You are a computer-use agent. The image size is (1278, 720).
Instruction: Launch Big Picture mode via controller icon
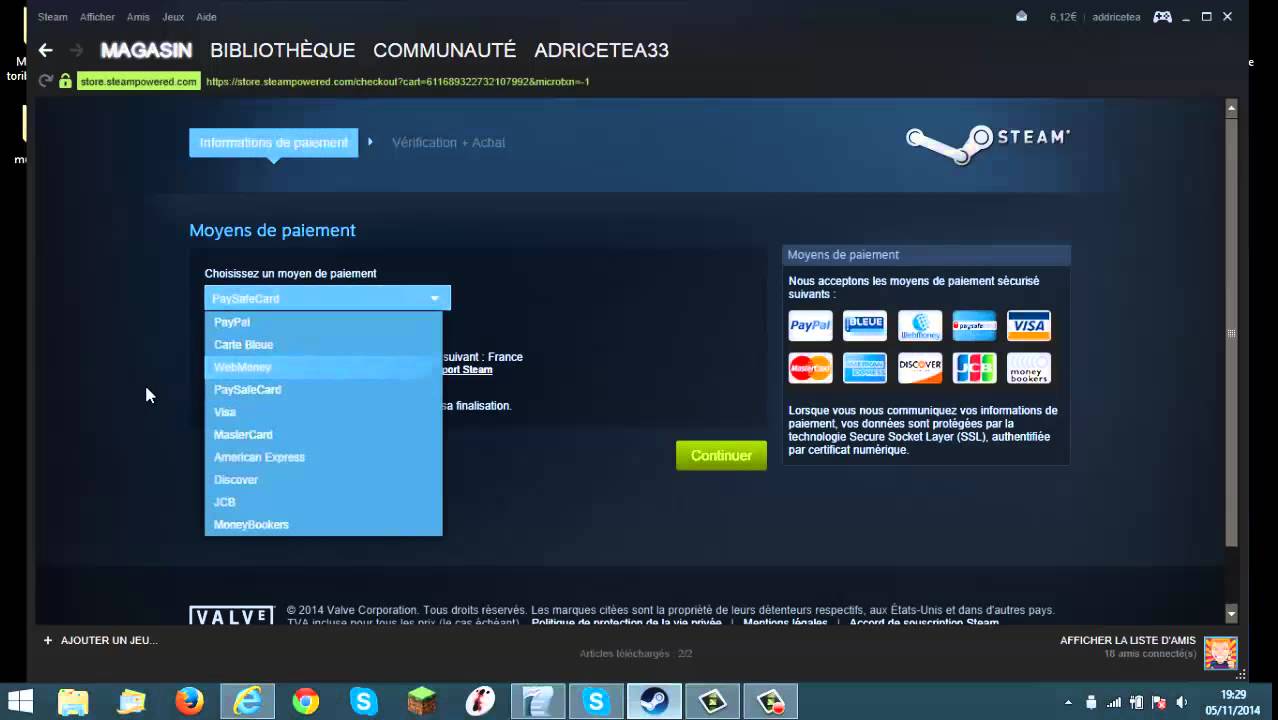click(1162, 16)
